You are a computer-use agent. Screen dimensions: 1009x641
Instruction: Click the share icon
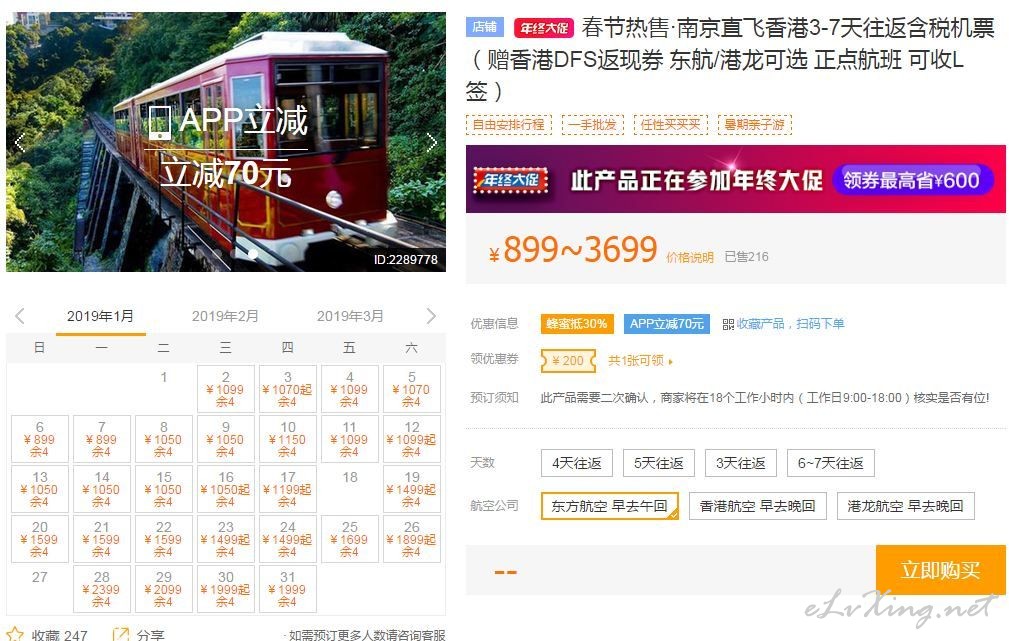pos(120,635)
